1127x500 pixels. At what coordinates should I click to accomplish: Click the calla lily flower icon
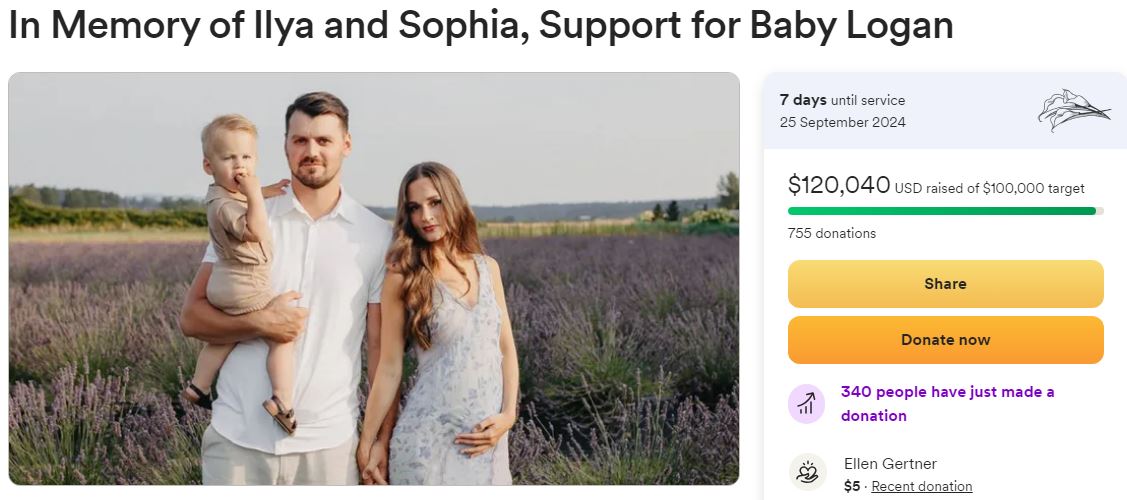tap(1072, 110)
